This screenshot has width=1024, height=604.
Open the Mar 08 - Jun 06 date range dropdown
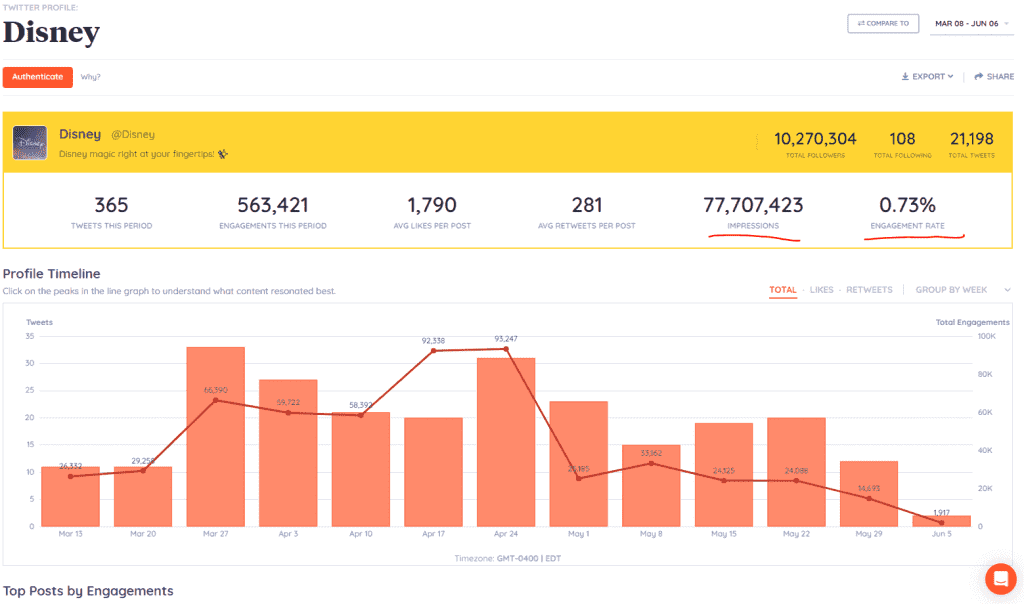(972, 24)
